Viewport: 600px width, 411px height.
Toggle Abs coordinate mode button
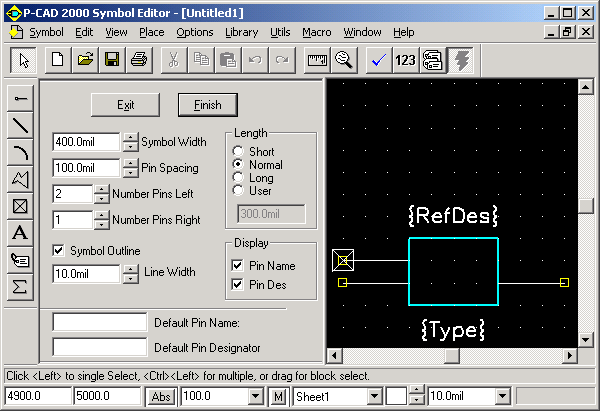(x=161, y=396)
